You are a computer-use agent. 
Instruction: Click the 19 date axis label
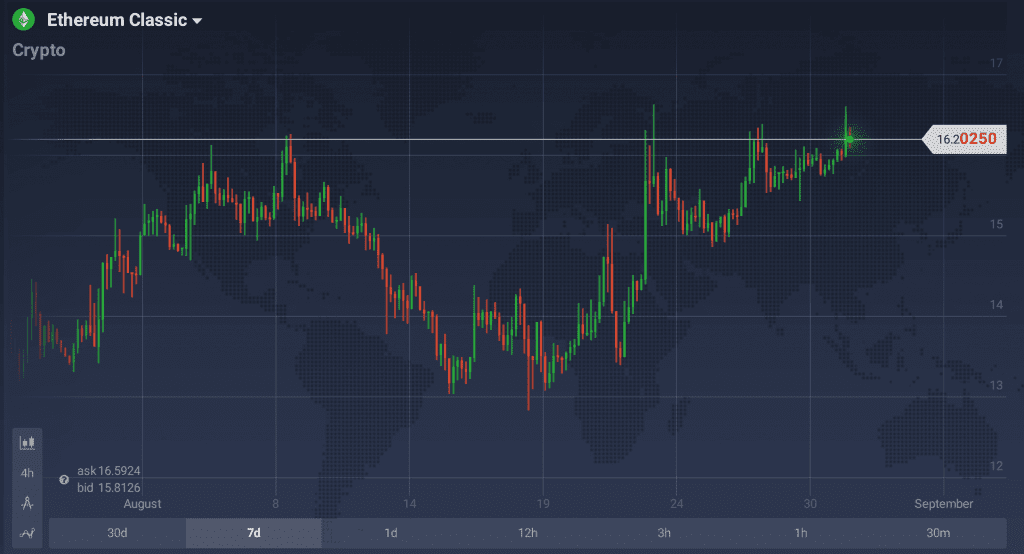[543, 504]
